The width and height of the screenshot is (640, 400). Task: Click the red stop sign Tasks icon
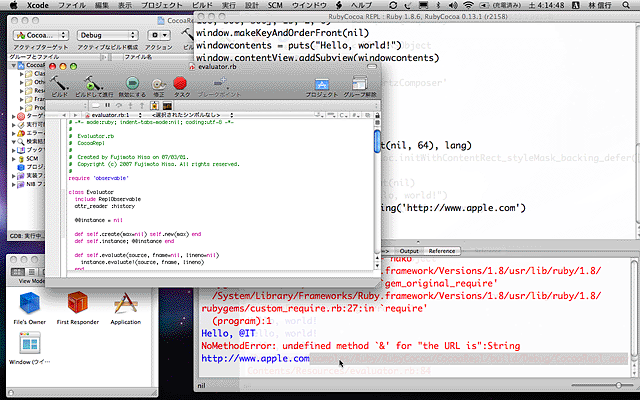[180, 83]
